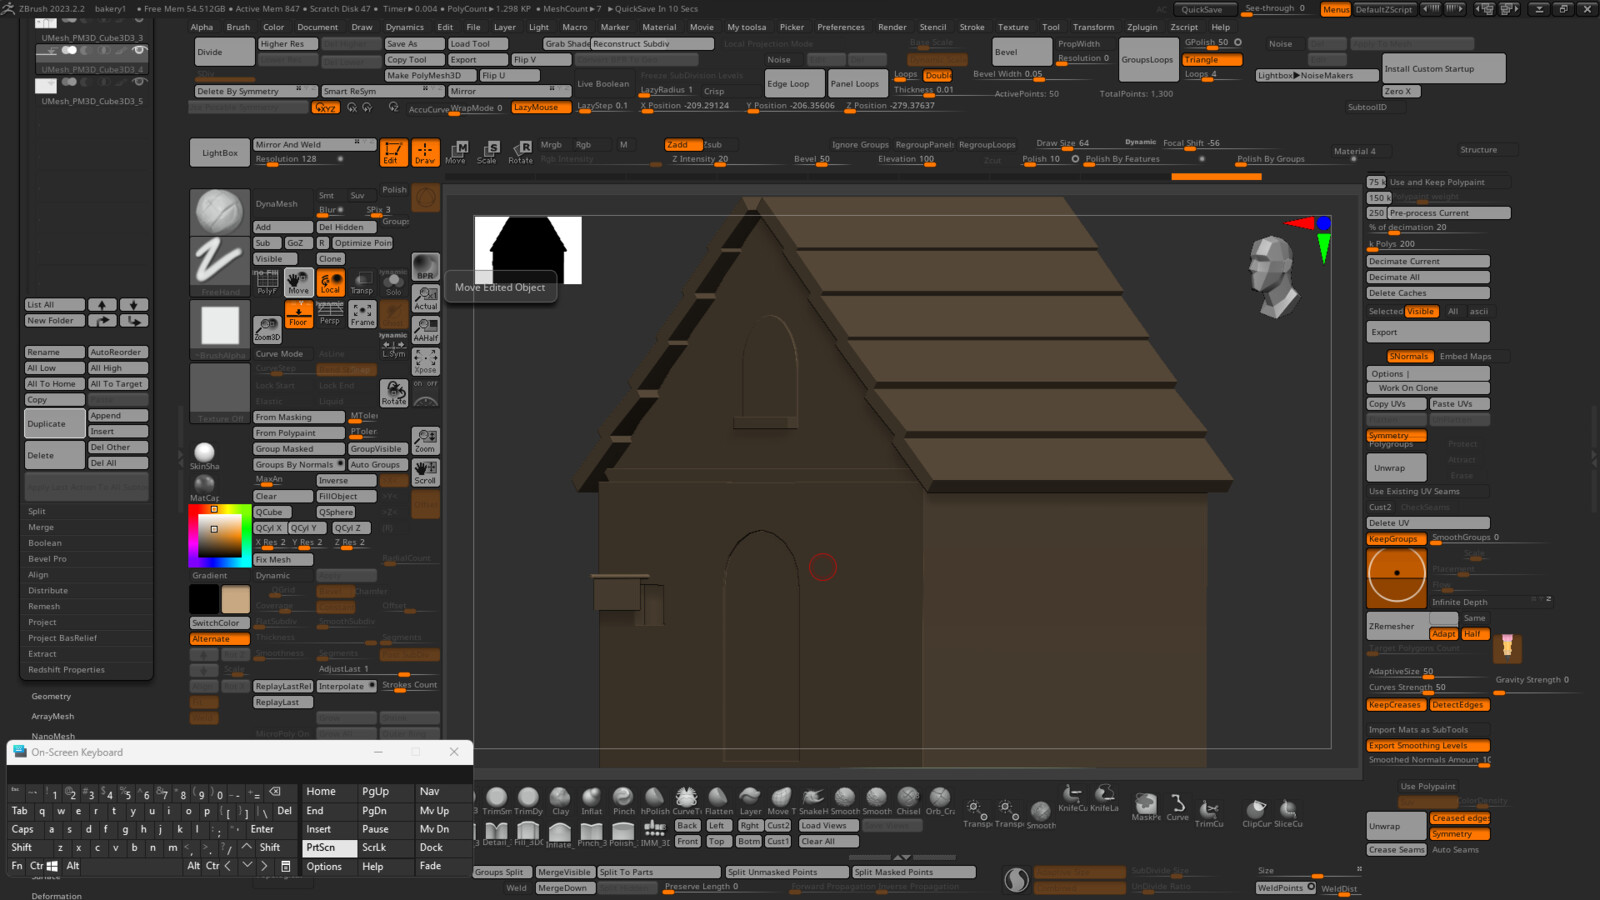The width and height of the screenshot is (1600, 900).
Task: Select the Layer brush icon
Action: click(x=751, y=801)
